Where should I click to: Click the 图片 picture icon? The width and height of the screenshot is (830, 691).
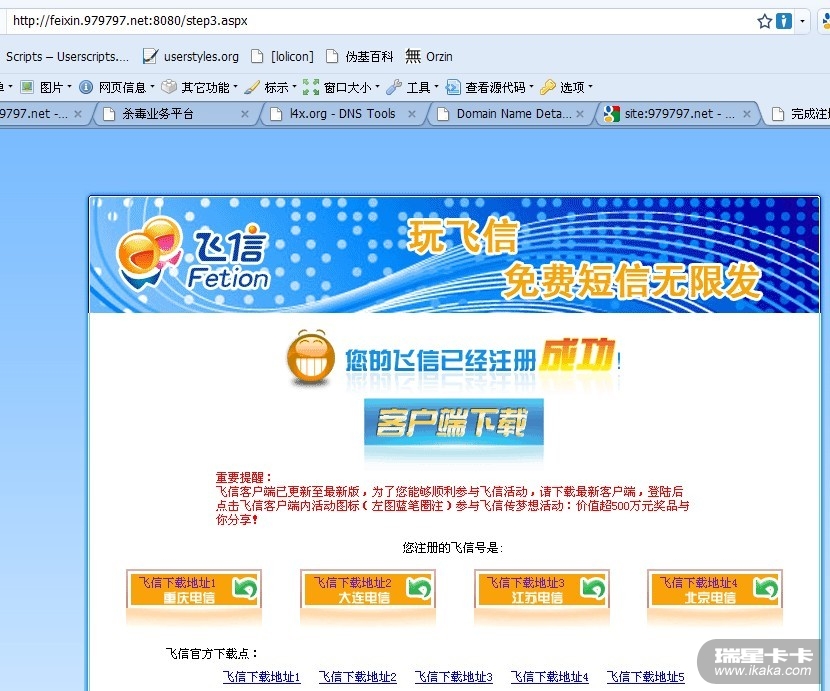[27, 87]
